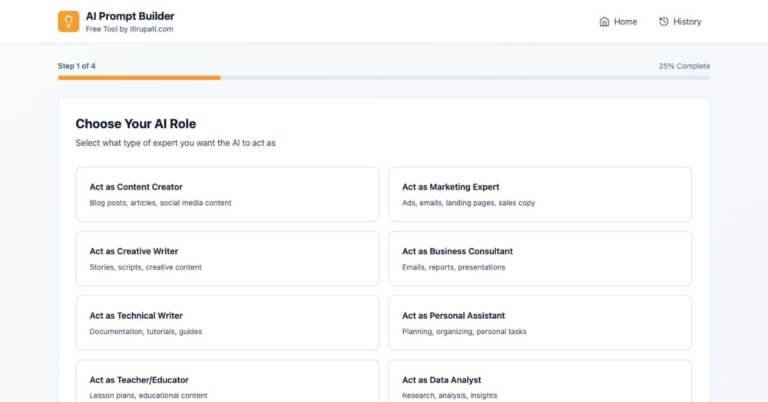Open the Home navigation link
Screen dimensions: 768x402
(x=619, y=22)
